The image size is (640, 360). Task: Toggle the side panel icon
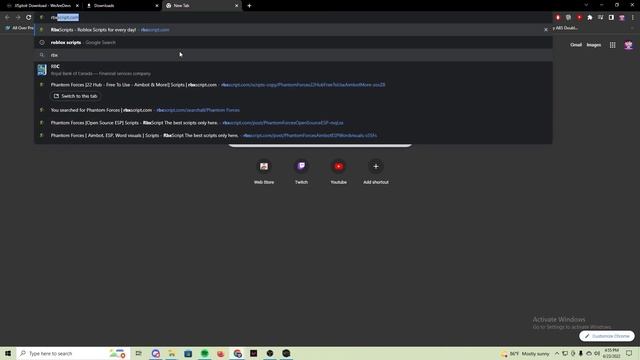[x=611, y=18]
